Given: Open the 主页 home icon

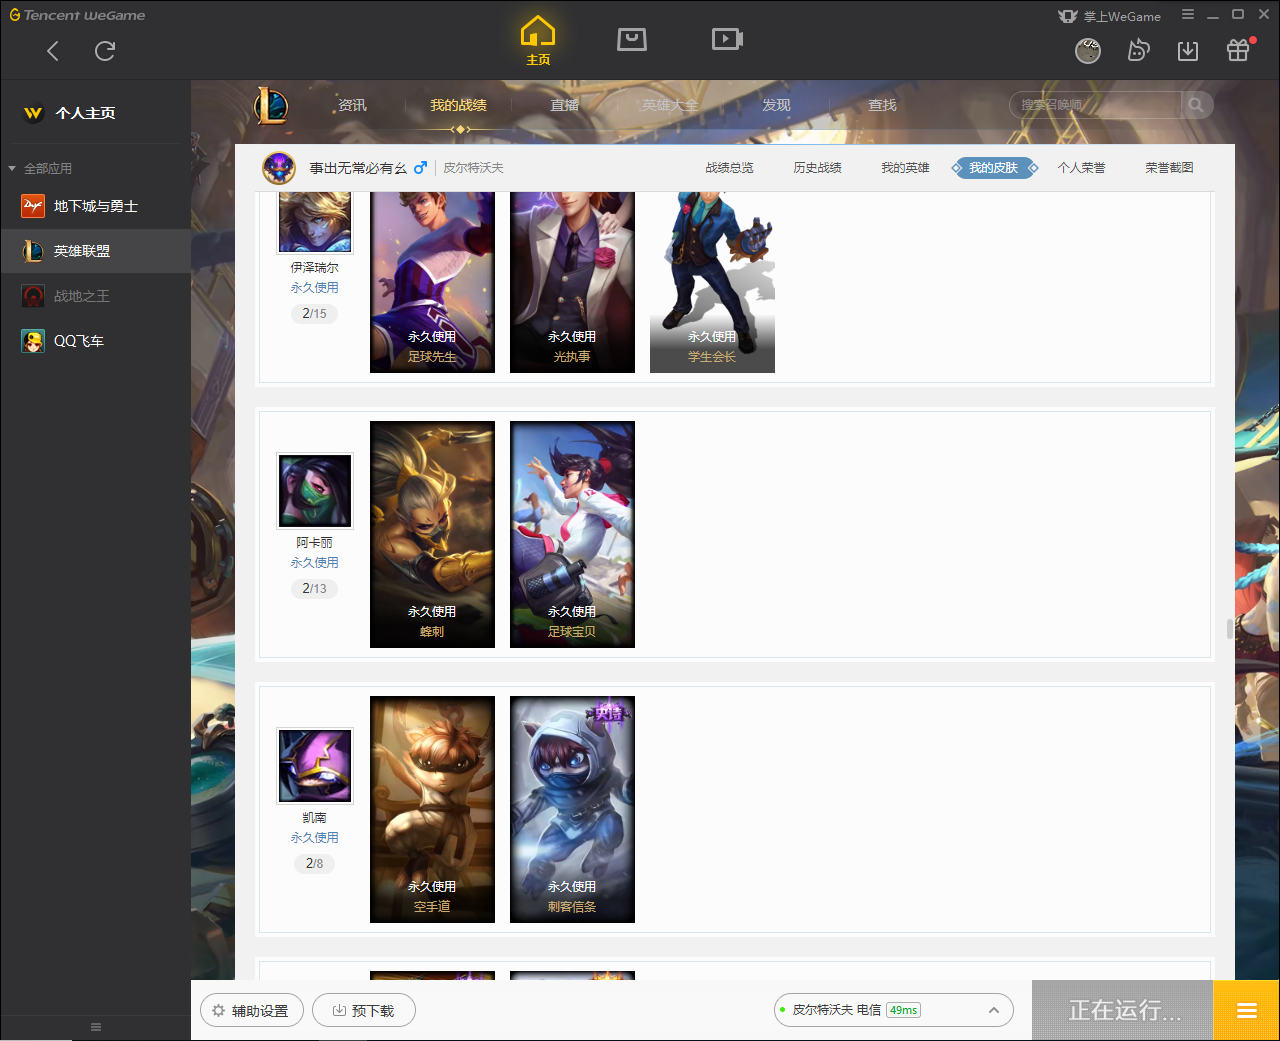Looking at the screenshot, I should [x=538, y=41].
